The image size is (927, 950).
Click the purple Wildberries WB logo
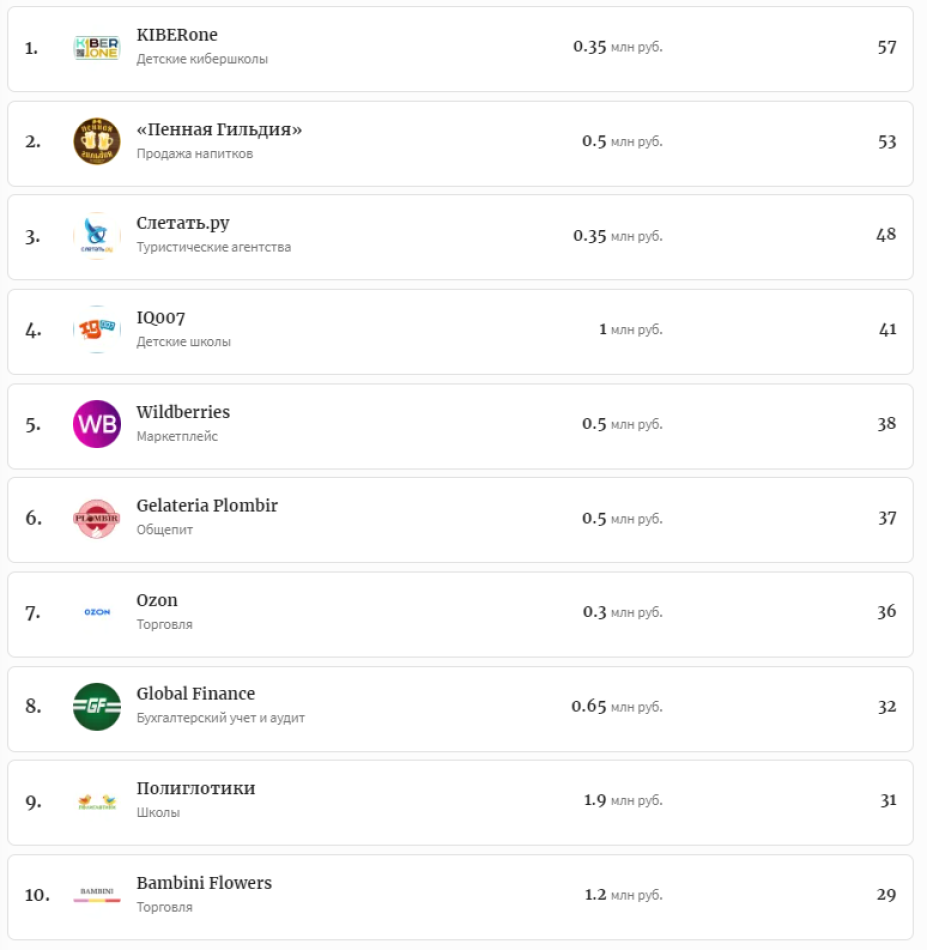pyautogui.click(x=97, y=424)
